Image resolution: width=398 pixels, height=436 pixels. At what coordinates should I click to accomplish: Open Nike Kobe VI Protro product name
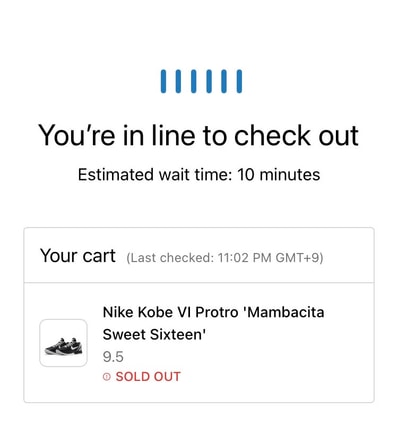pyautogui.click(x=213, y=323)
